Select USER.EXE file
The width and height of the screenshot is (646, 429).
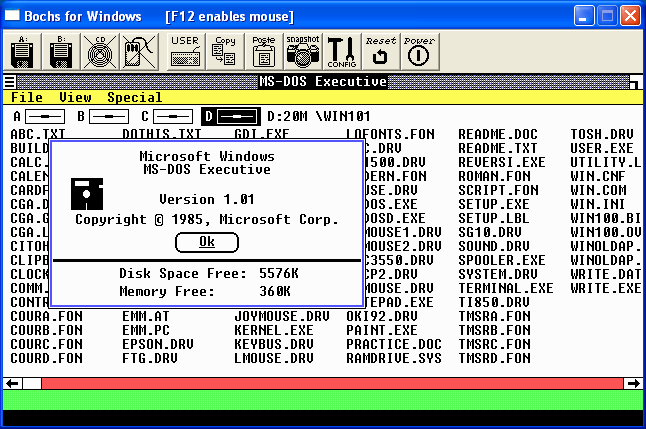[602, 148]
